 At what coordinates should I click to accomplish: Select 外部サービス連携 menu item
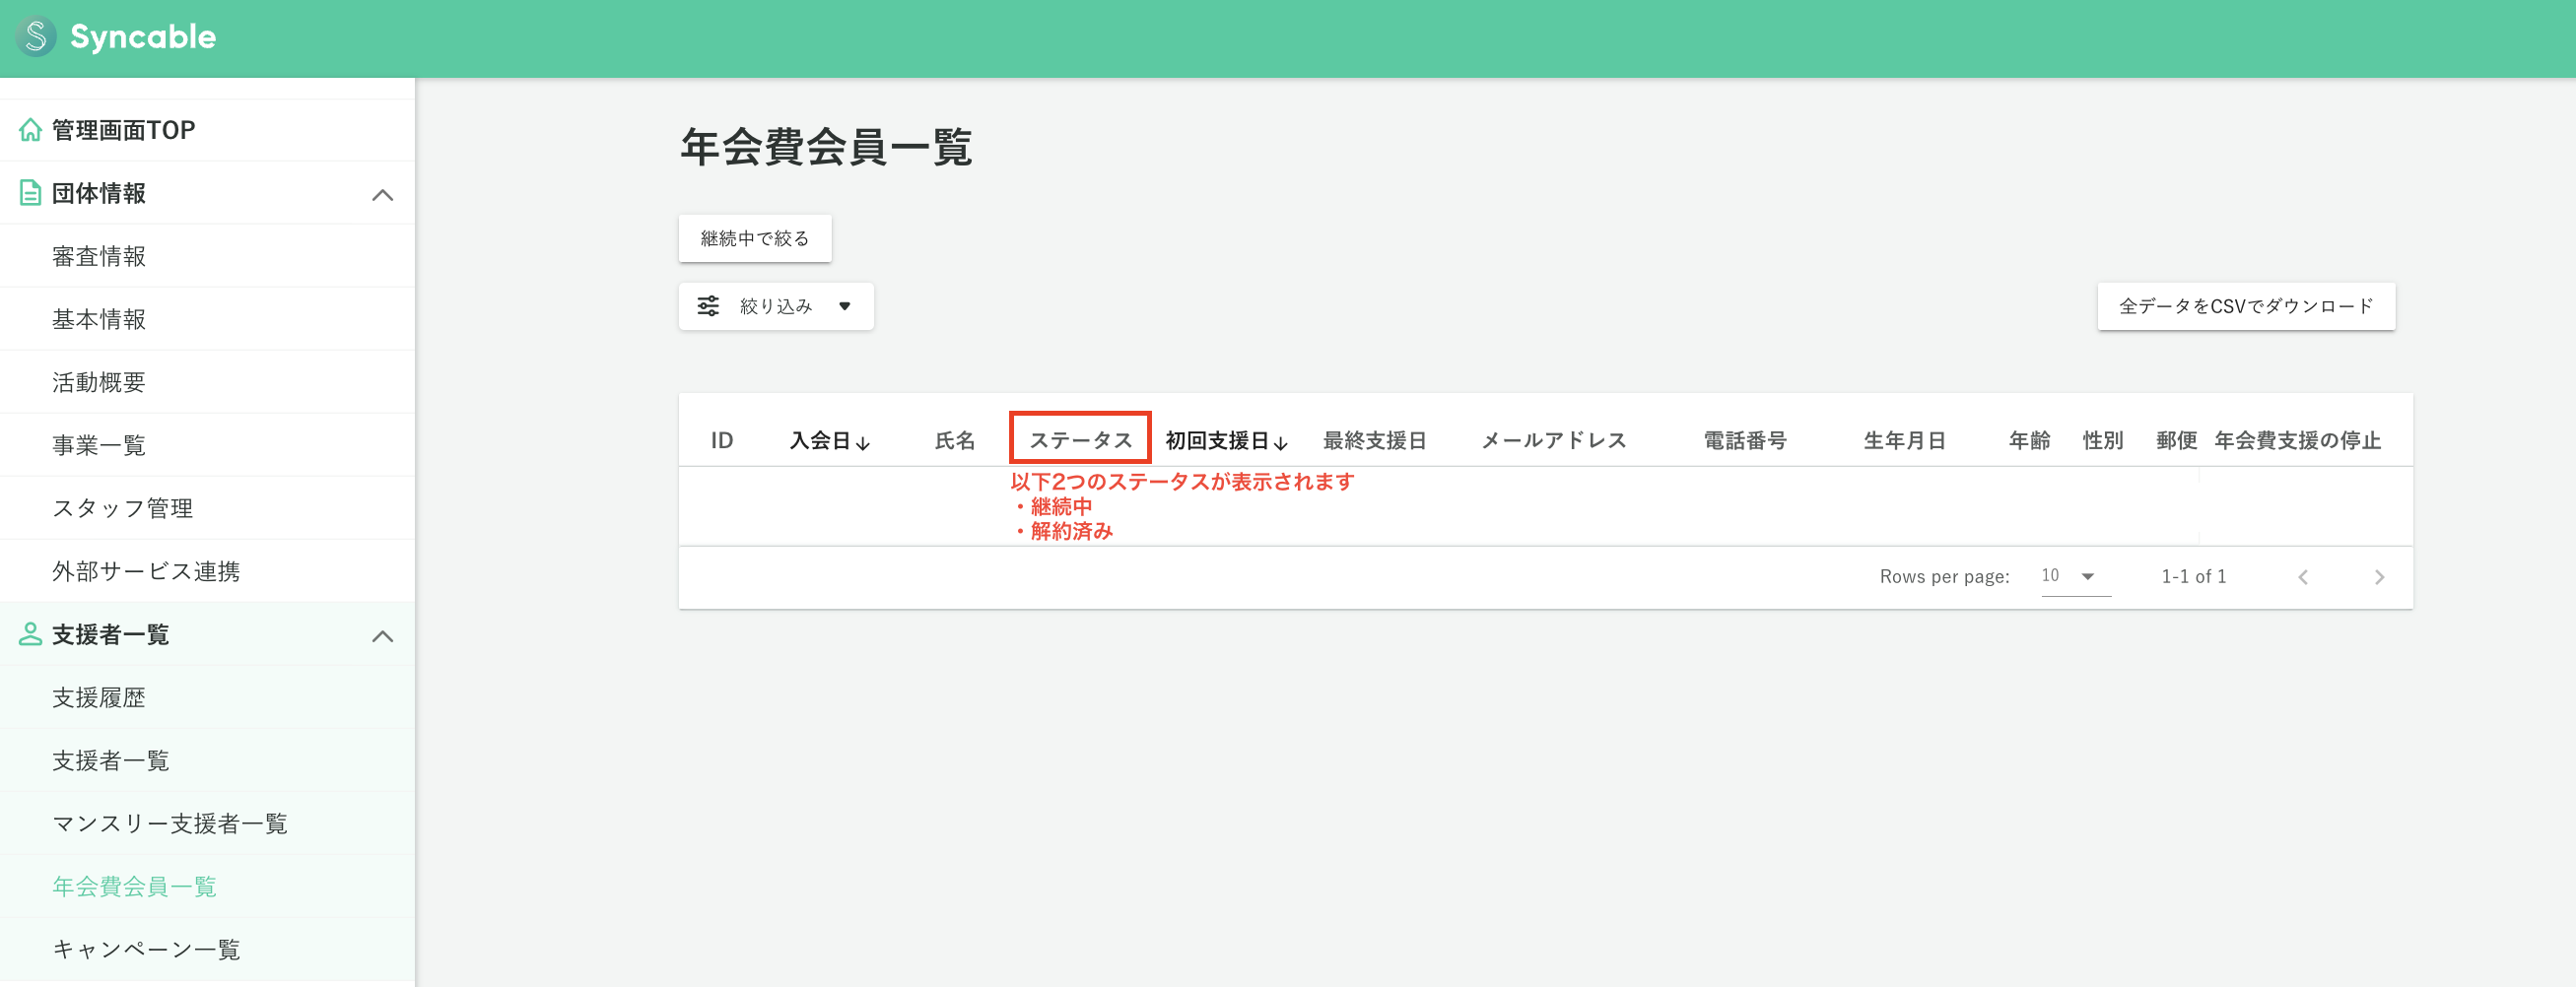pyautogui.click(x=146, y=571)
